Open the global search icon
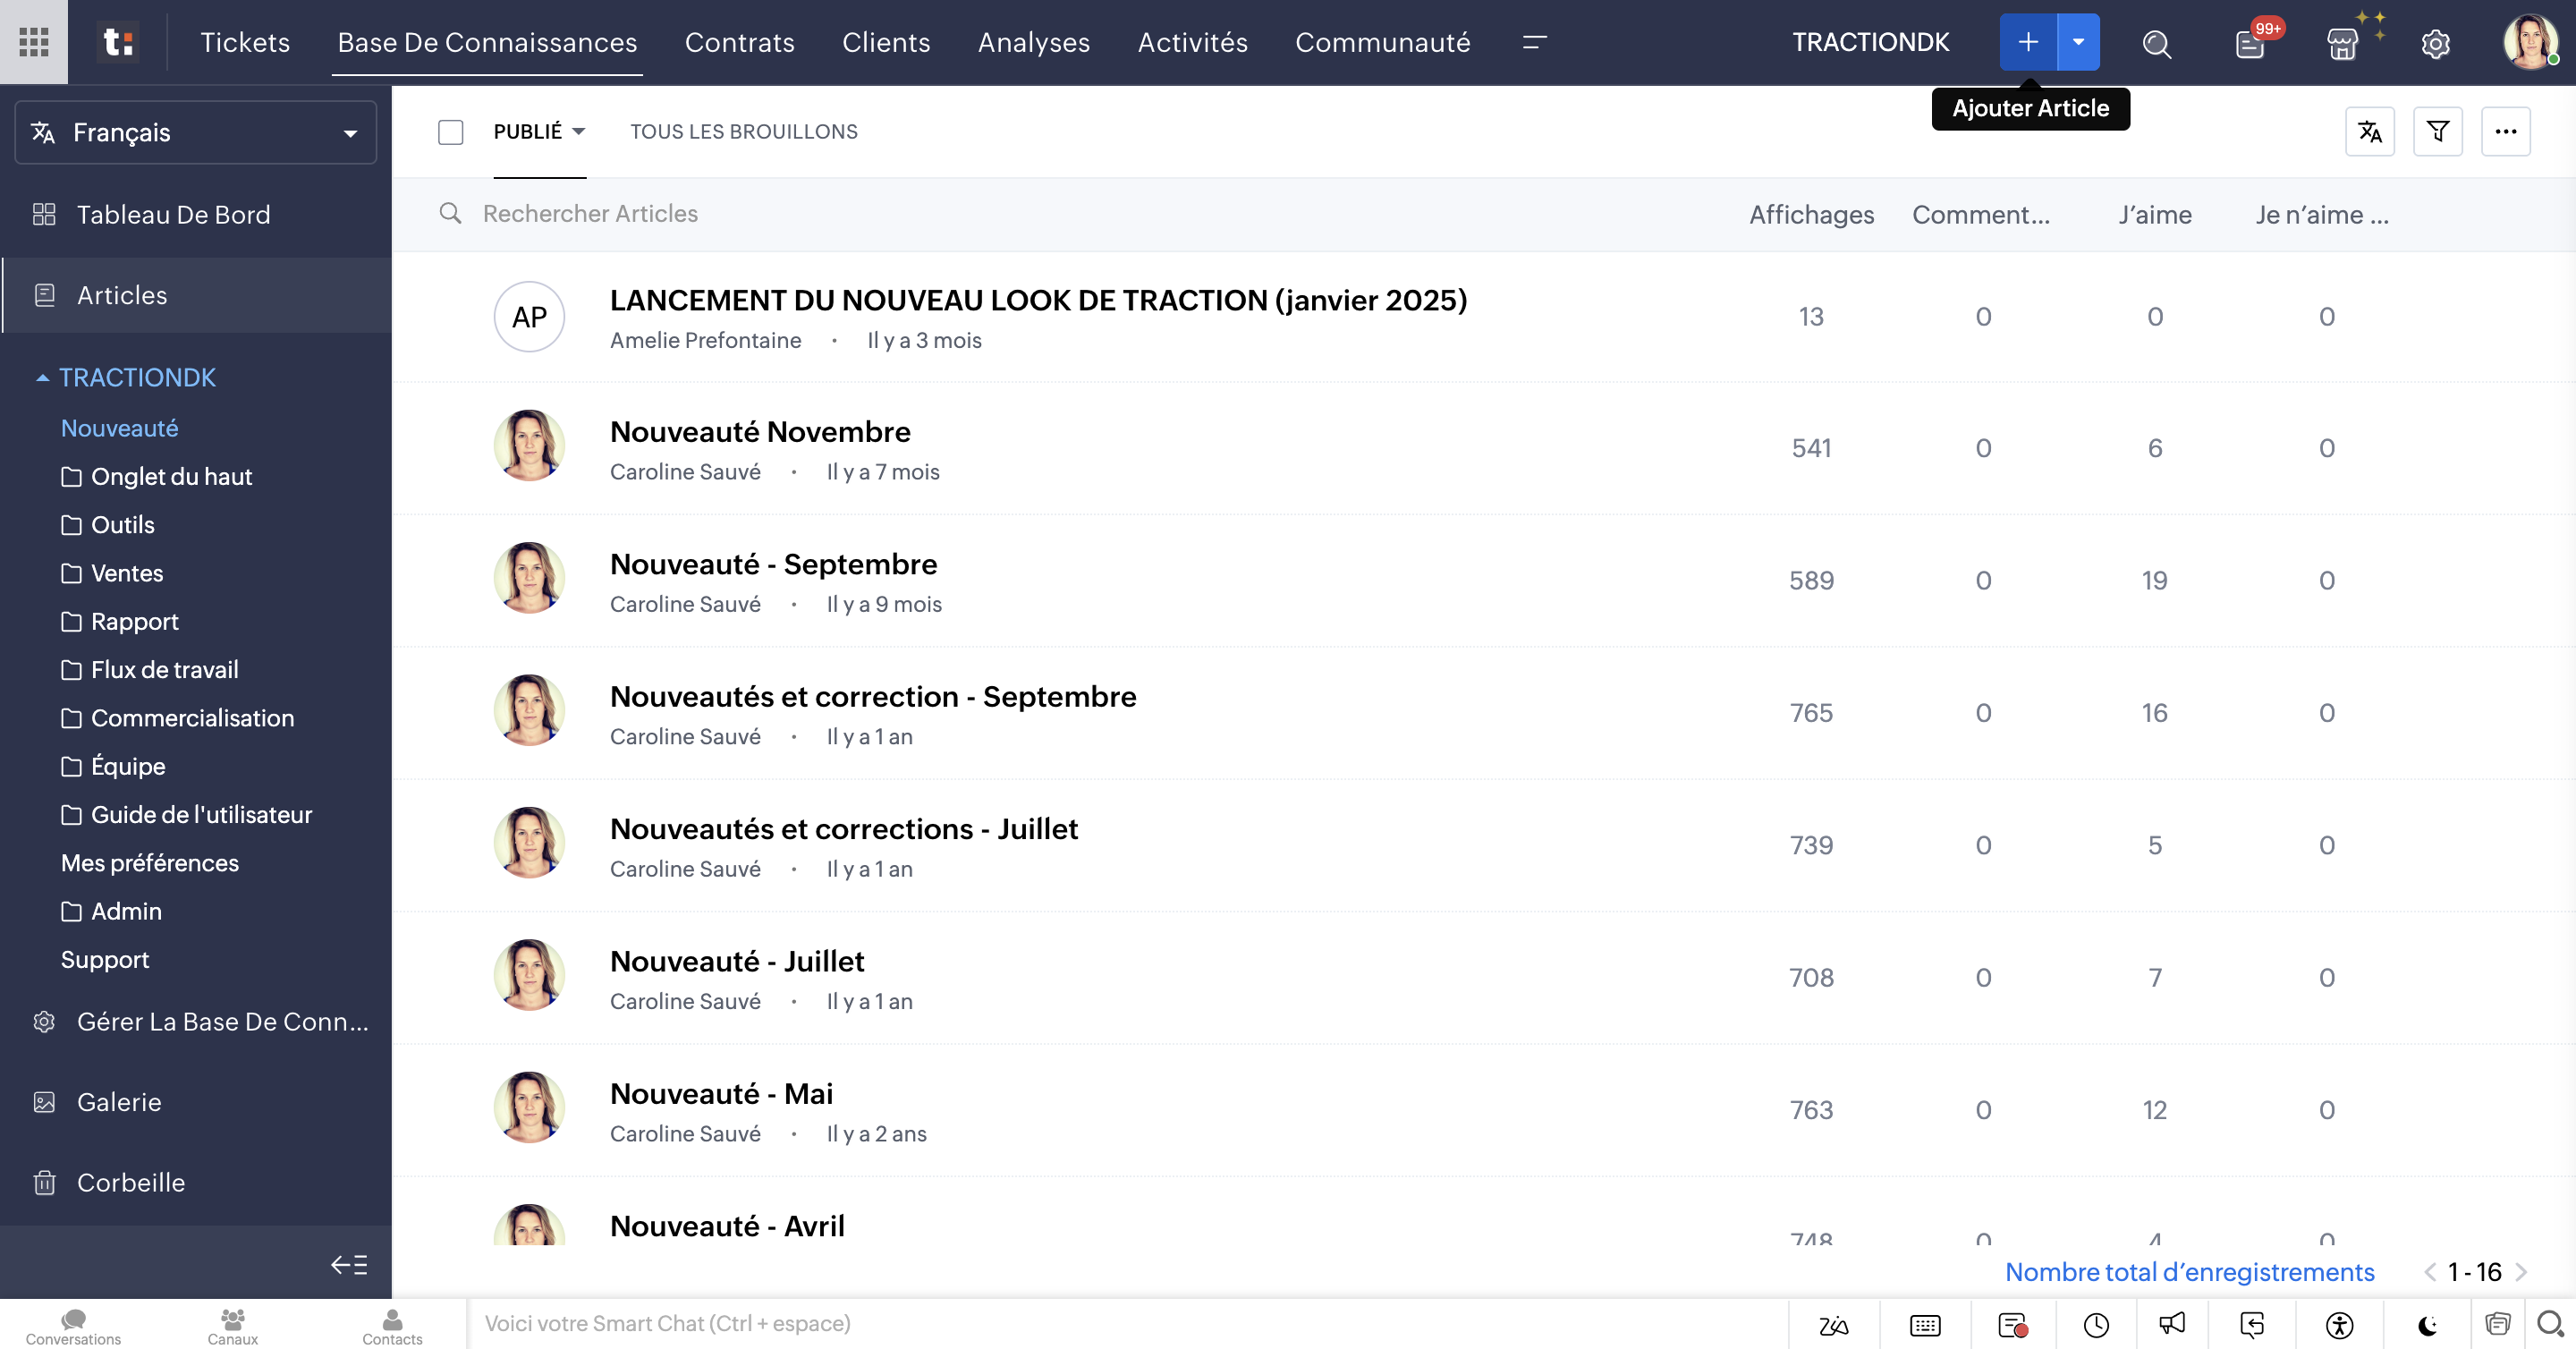 [2157, 43]
